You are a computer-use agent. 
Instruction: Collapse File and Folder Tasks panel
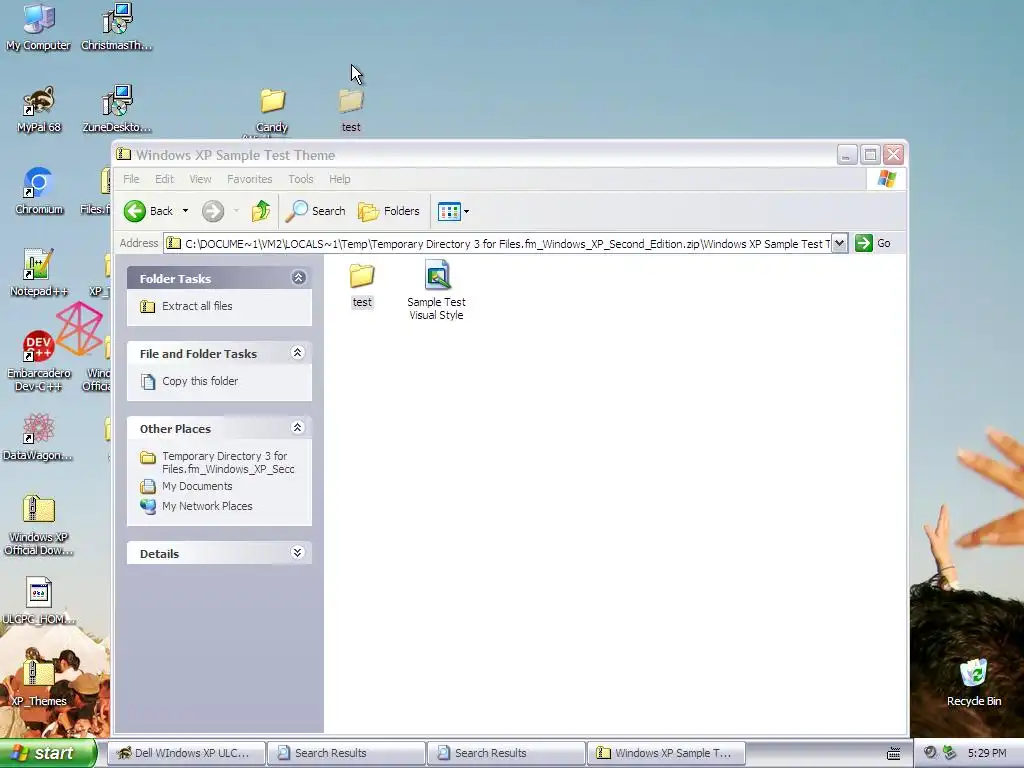pos(297,353)
